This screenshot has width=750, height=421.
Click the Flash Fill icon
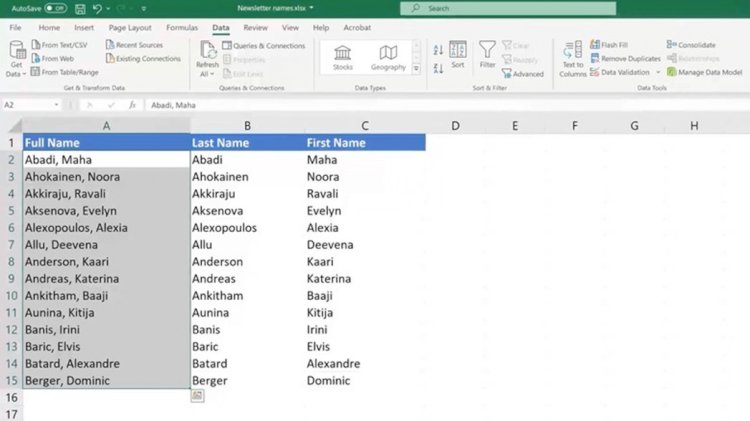coord(595,44)
